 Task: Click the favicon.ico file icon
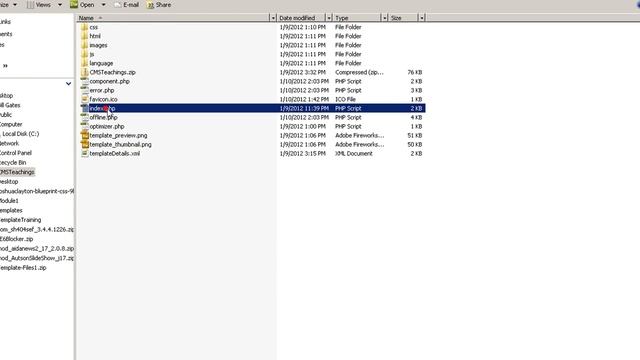click(x=84, y=99)
